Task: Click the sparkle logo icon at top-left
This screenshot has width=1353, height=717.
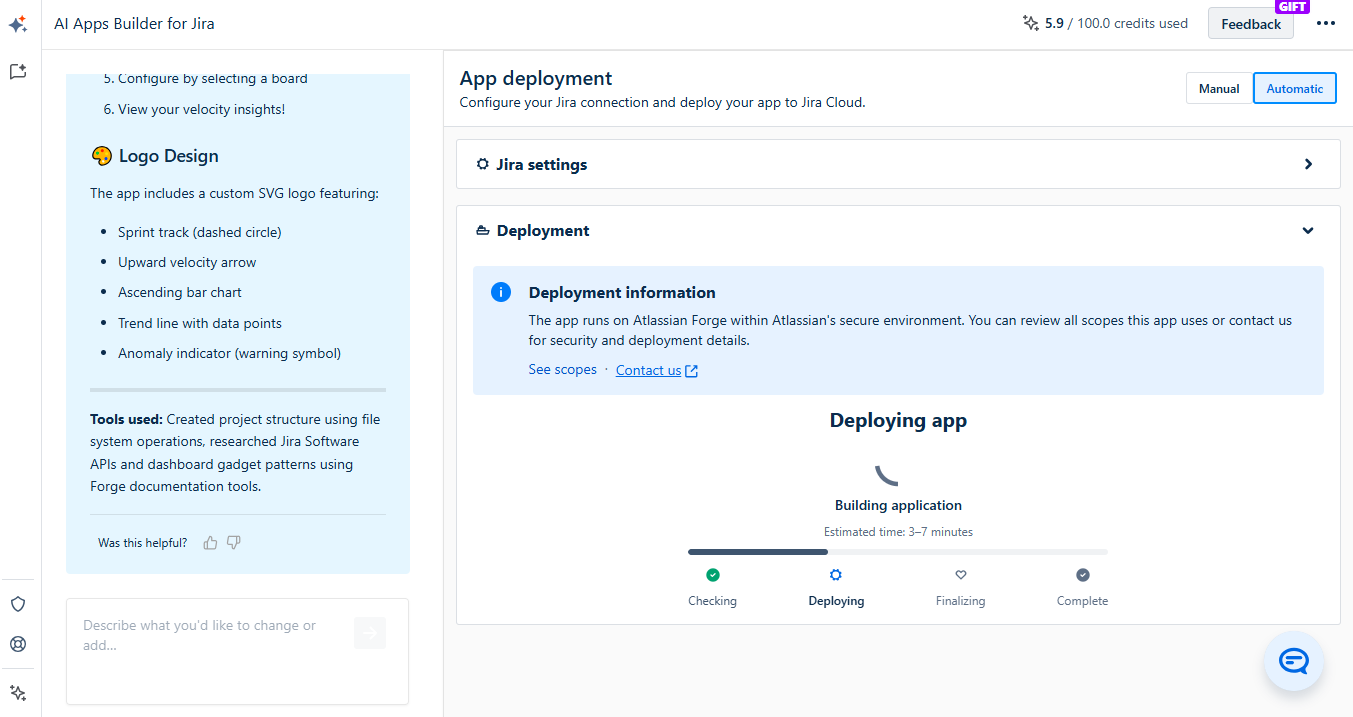Action: point(18,24)
